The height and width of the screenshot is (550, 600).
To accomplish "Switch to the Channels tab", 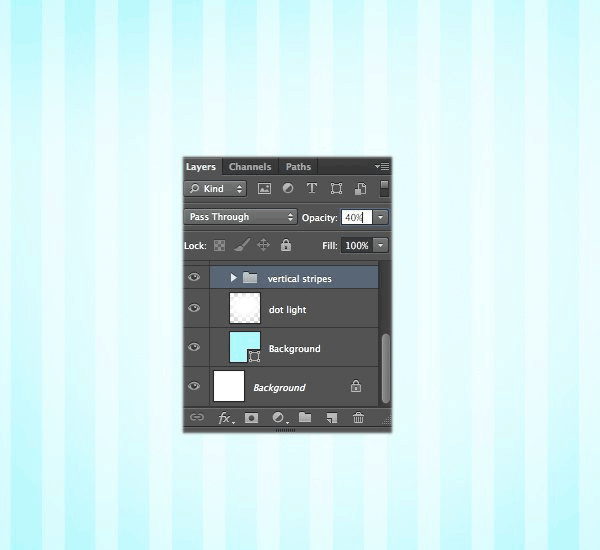I will pyautogui.click(x=250, y=167).
